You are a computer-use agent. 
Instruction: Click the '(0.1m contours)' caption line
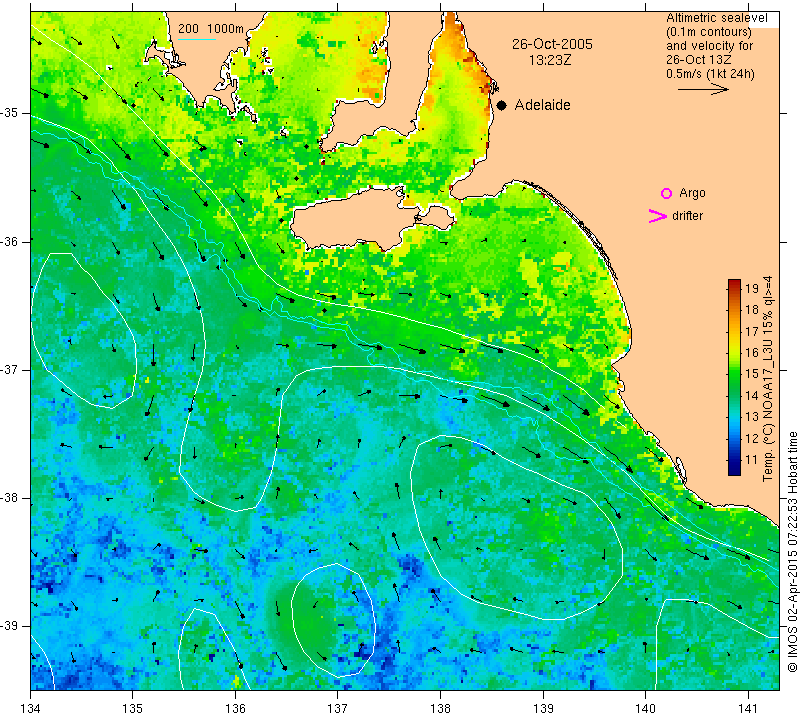[709, 32]
